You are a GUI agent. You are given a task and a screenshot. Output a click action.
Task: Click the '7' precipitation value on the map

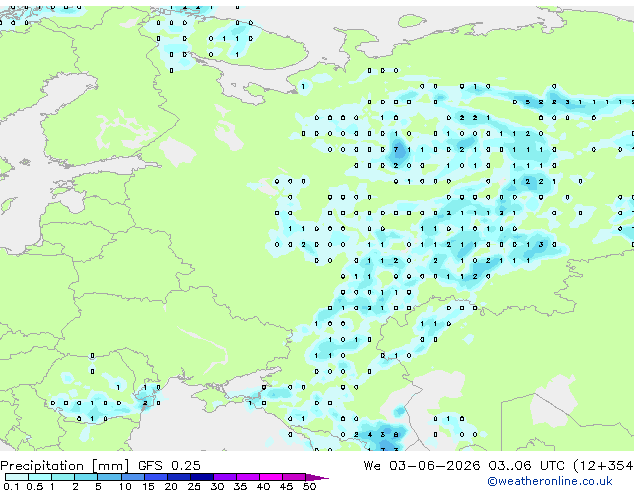(x=396, y=150)
